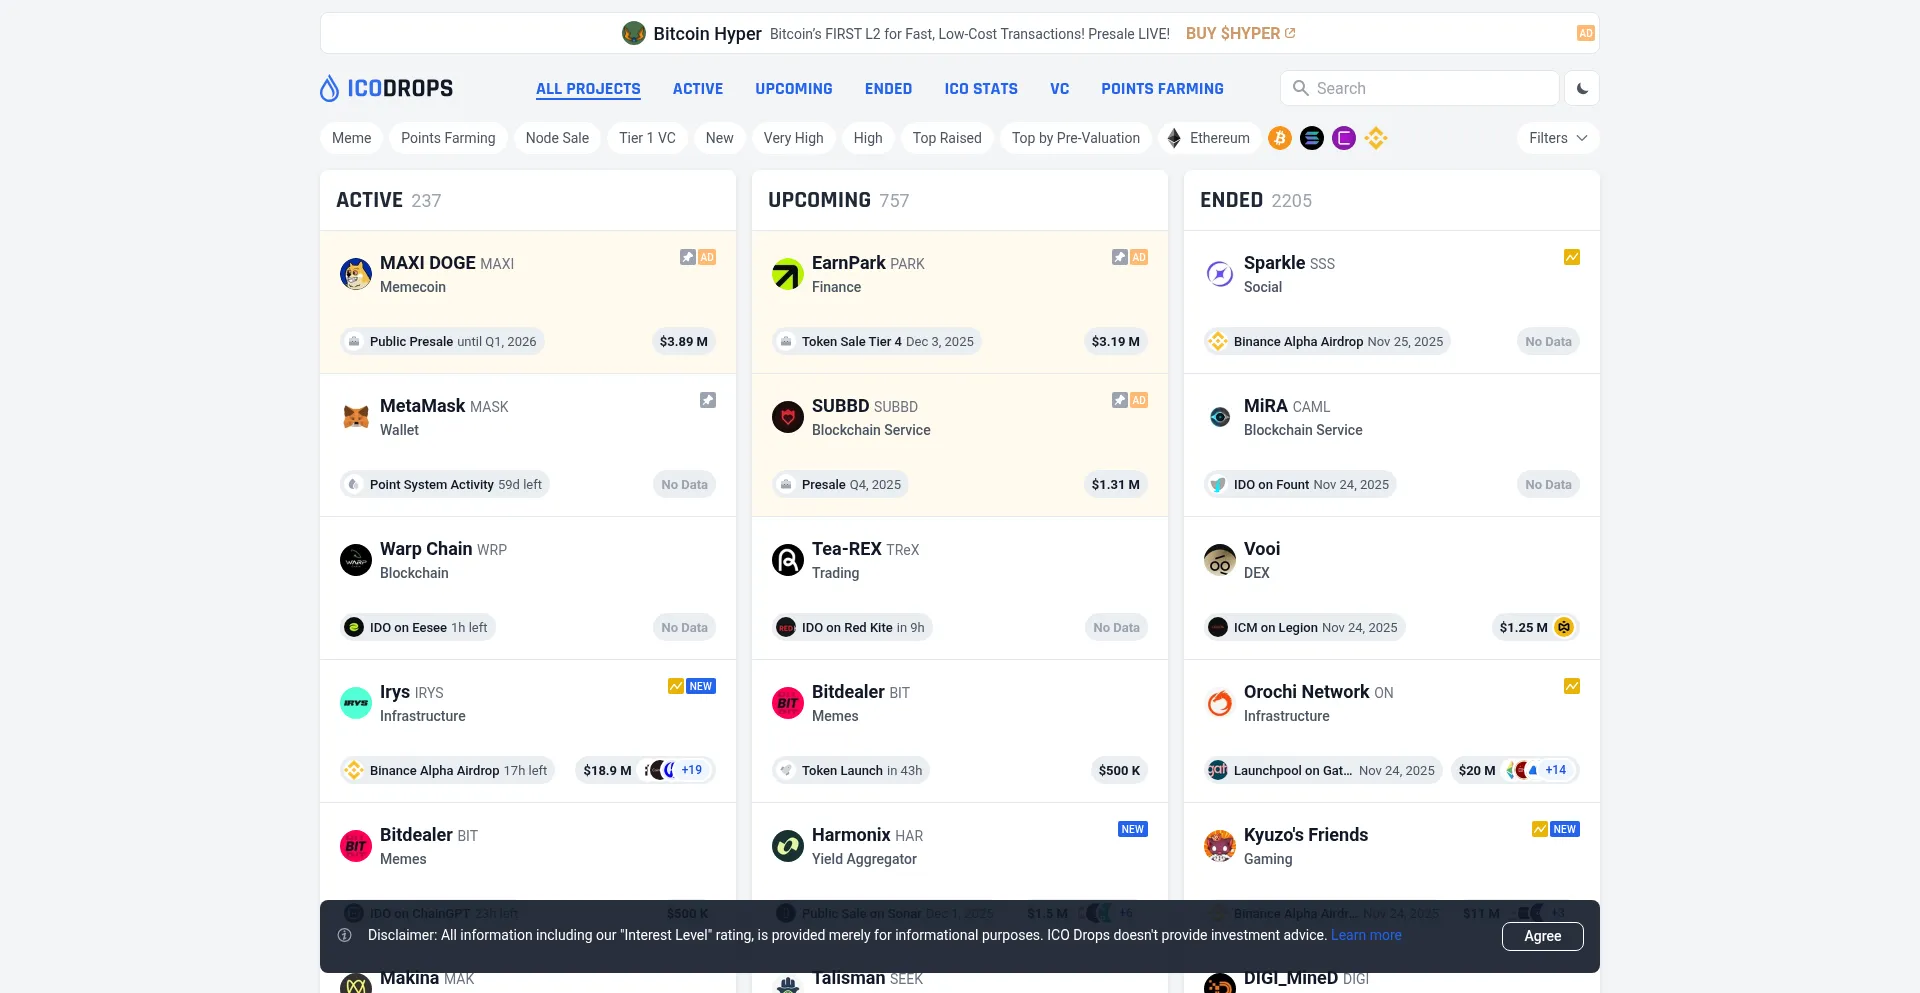The height and width of the screenshot is (993, 1920).
Task: Expand the +19 investors on Irys
Action: pyautogui.click(x=691, y=770)
